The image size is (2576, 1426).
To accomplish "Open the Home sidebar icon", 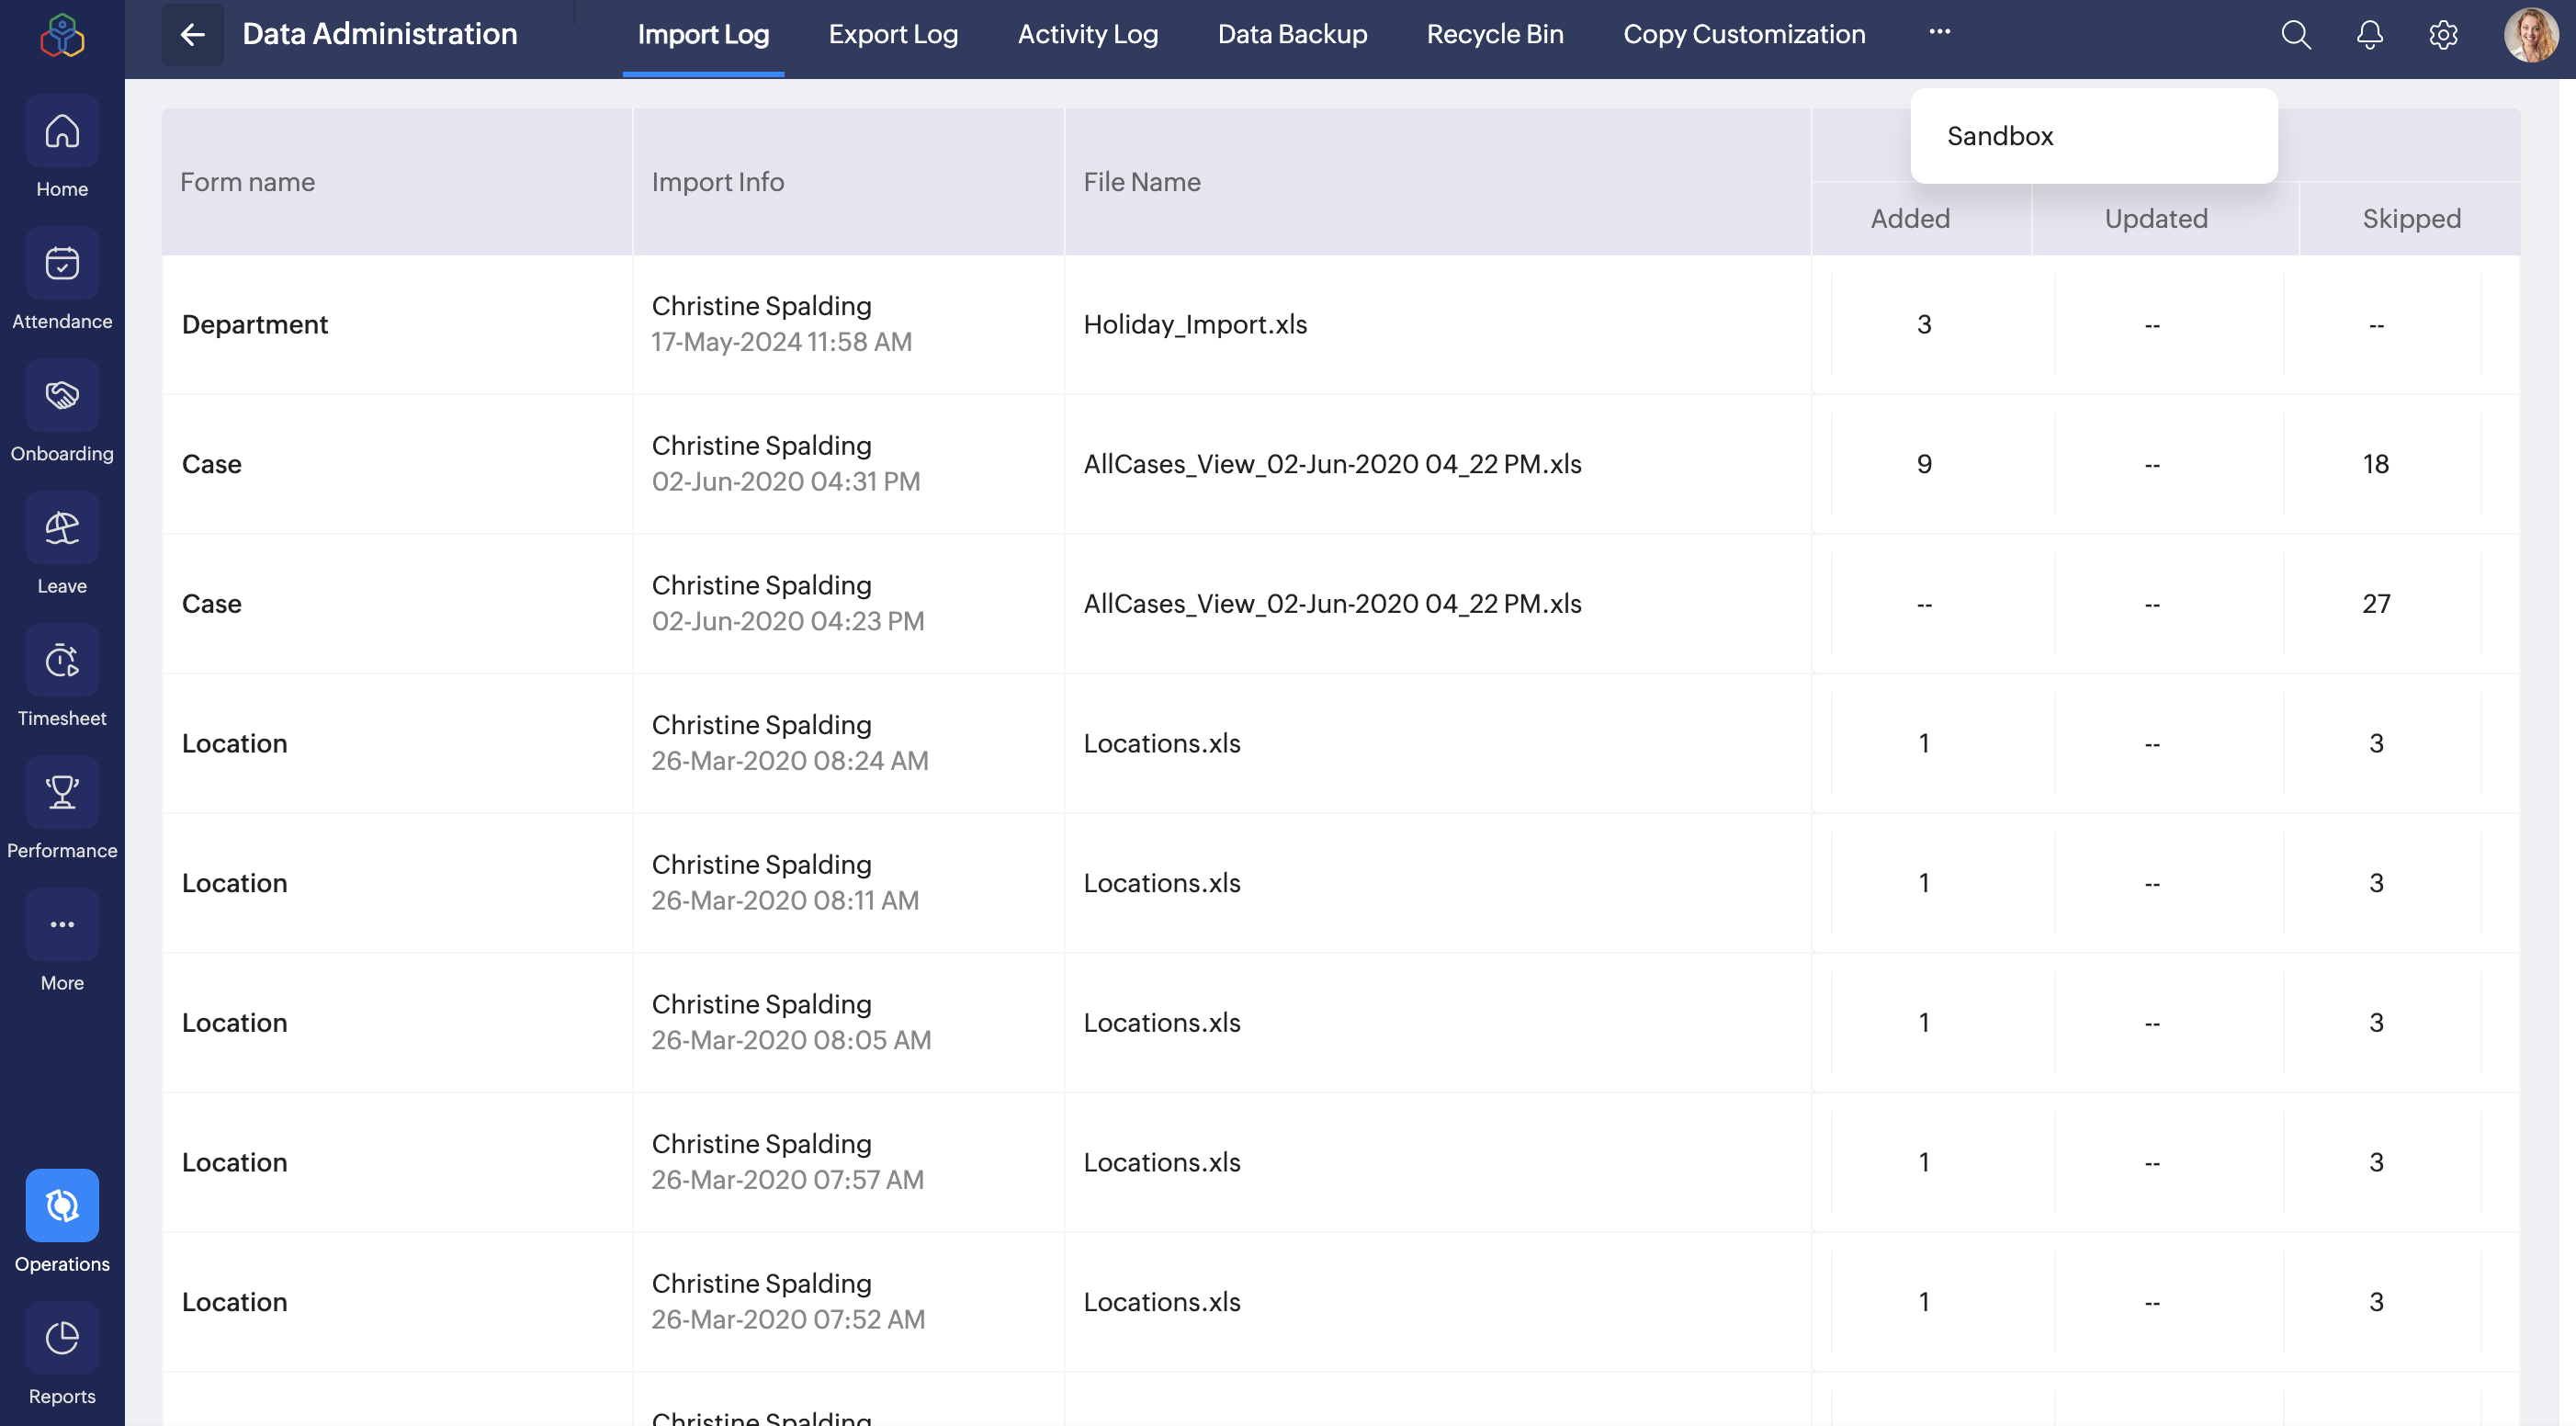I will pos(62,132).
